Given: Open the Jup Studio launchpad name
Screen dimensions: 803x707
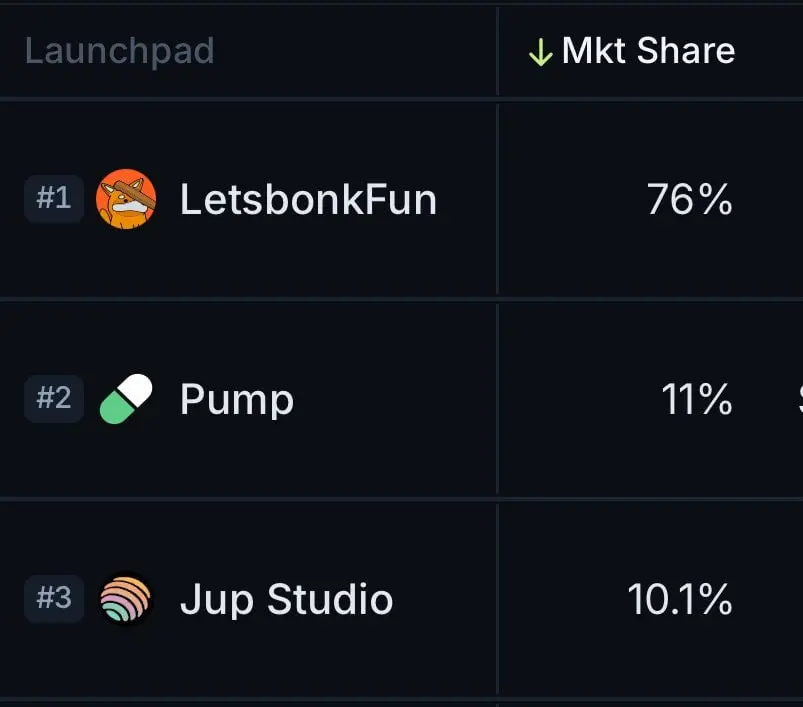Looking at the screenshot, I should (x=286, y=599).
